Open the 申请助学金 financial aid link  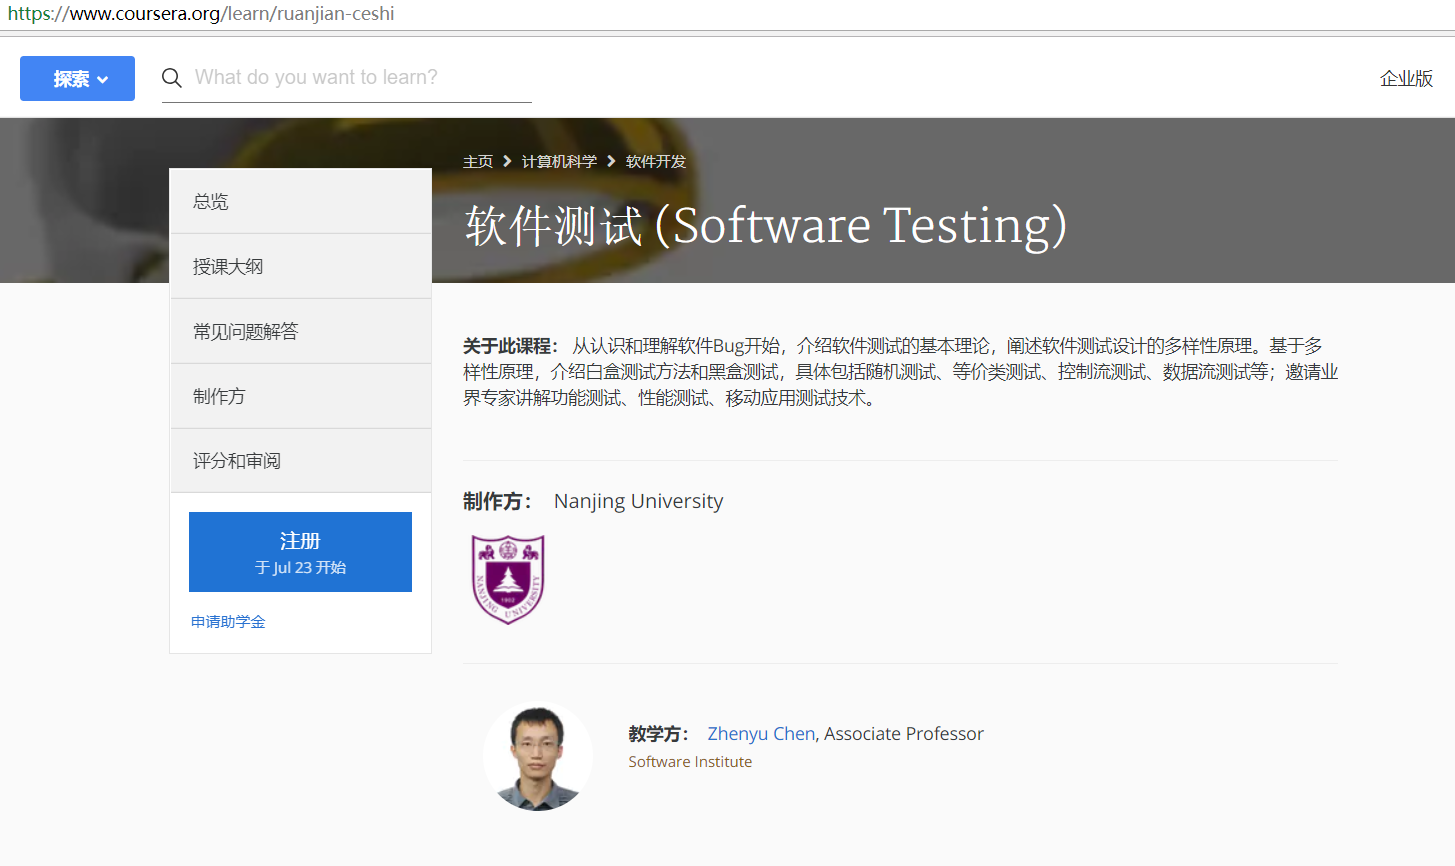coord(228,622)
